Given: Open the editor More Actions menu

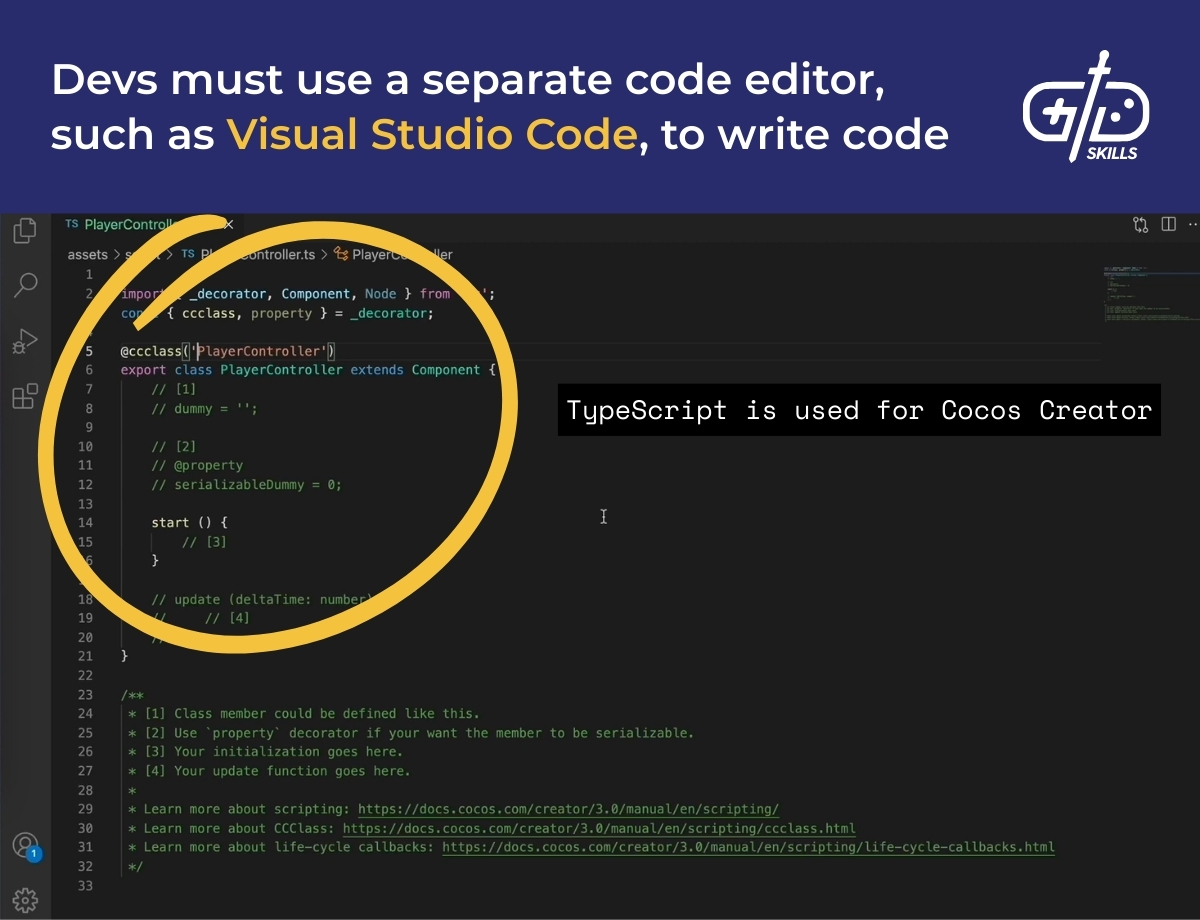Looking at the screenshot, I should [x=1192, y=224].
